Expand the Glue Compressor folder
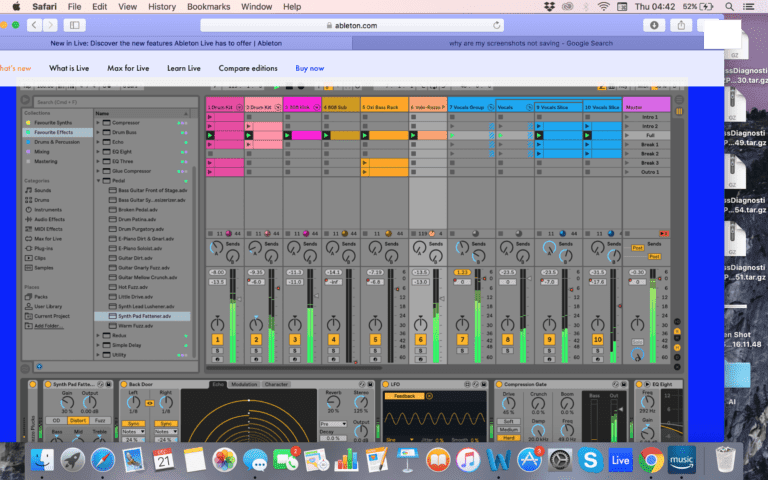The width and height of the screenshot is (768, 480). (x=98, y=171)
